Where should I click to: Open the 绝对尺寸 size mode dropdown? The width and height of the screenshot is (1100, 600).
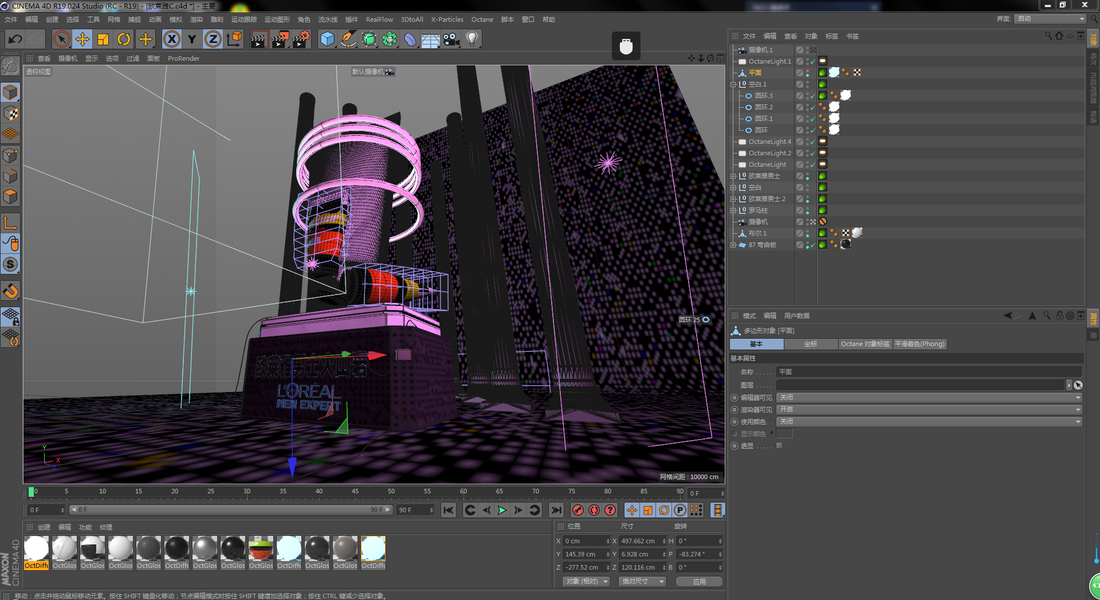(642, 581)
